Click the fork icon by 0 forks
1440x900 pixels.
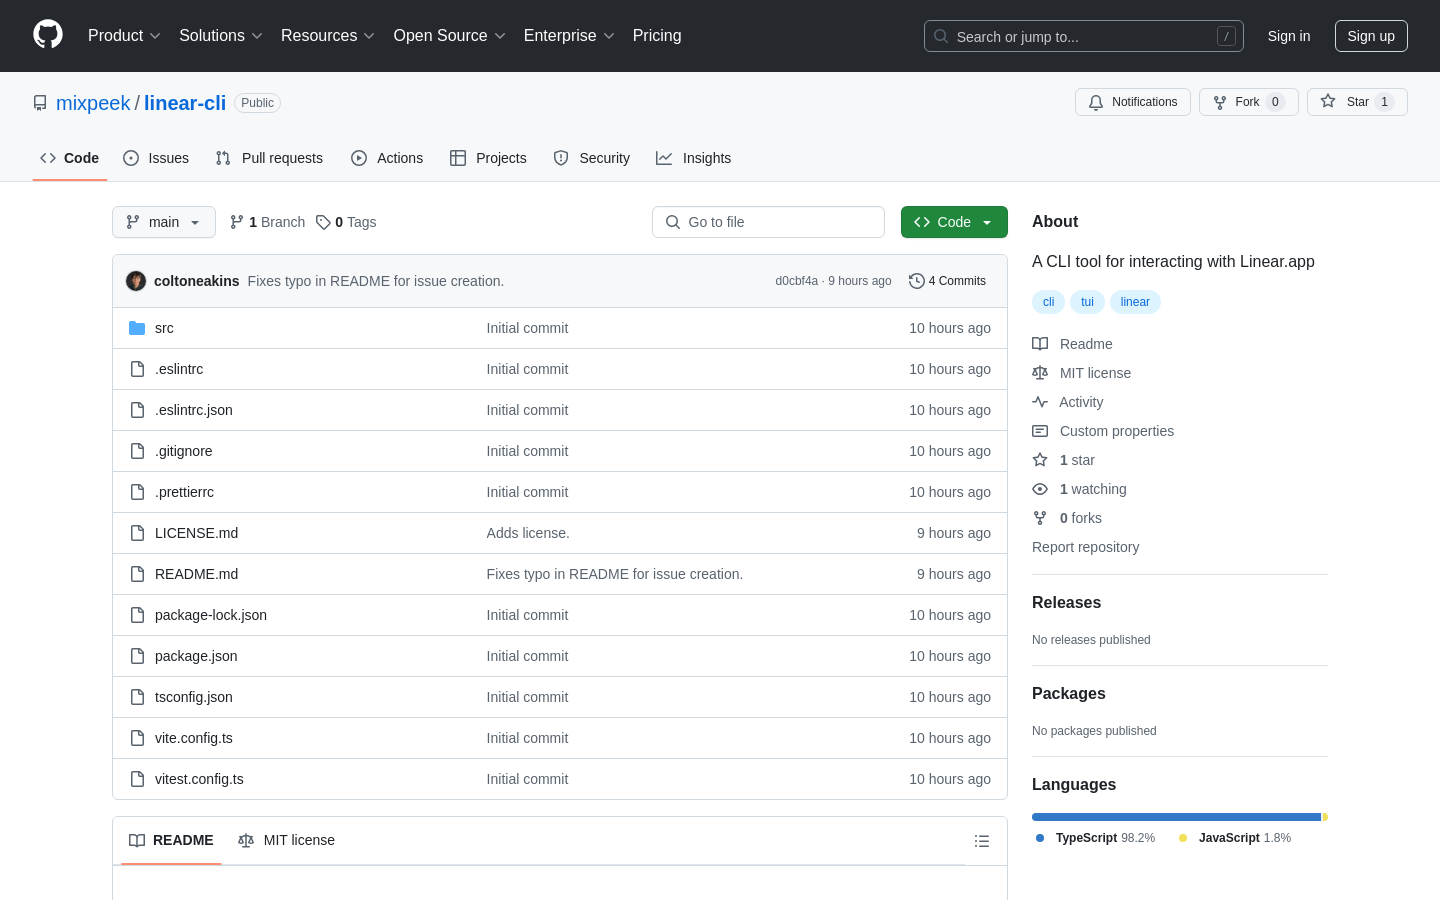tap(1040, 518)
